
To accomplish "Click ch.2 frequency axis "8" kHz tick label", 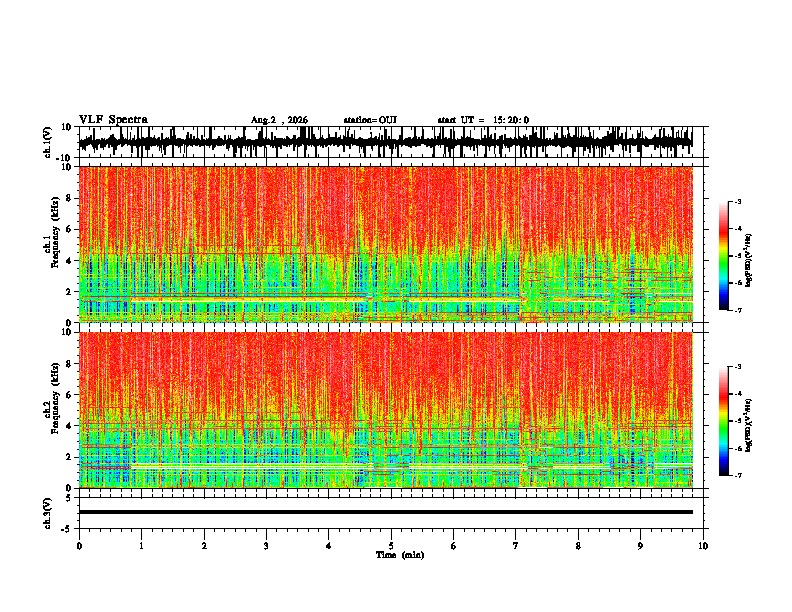I will click(x=70, y=364).
